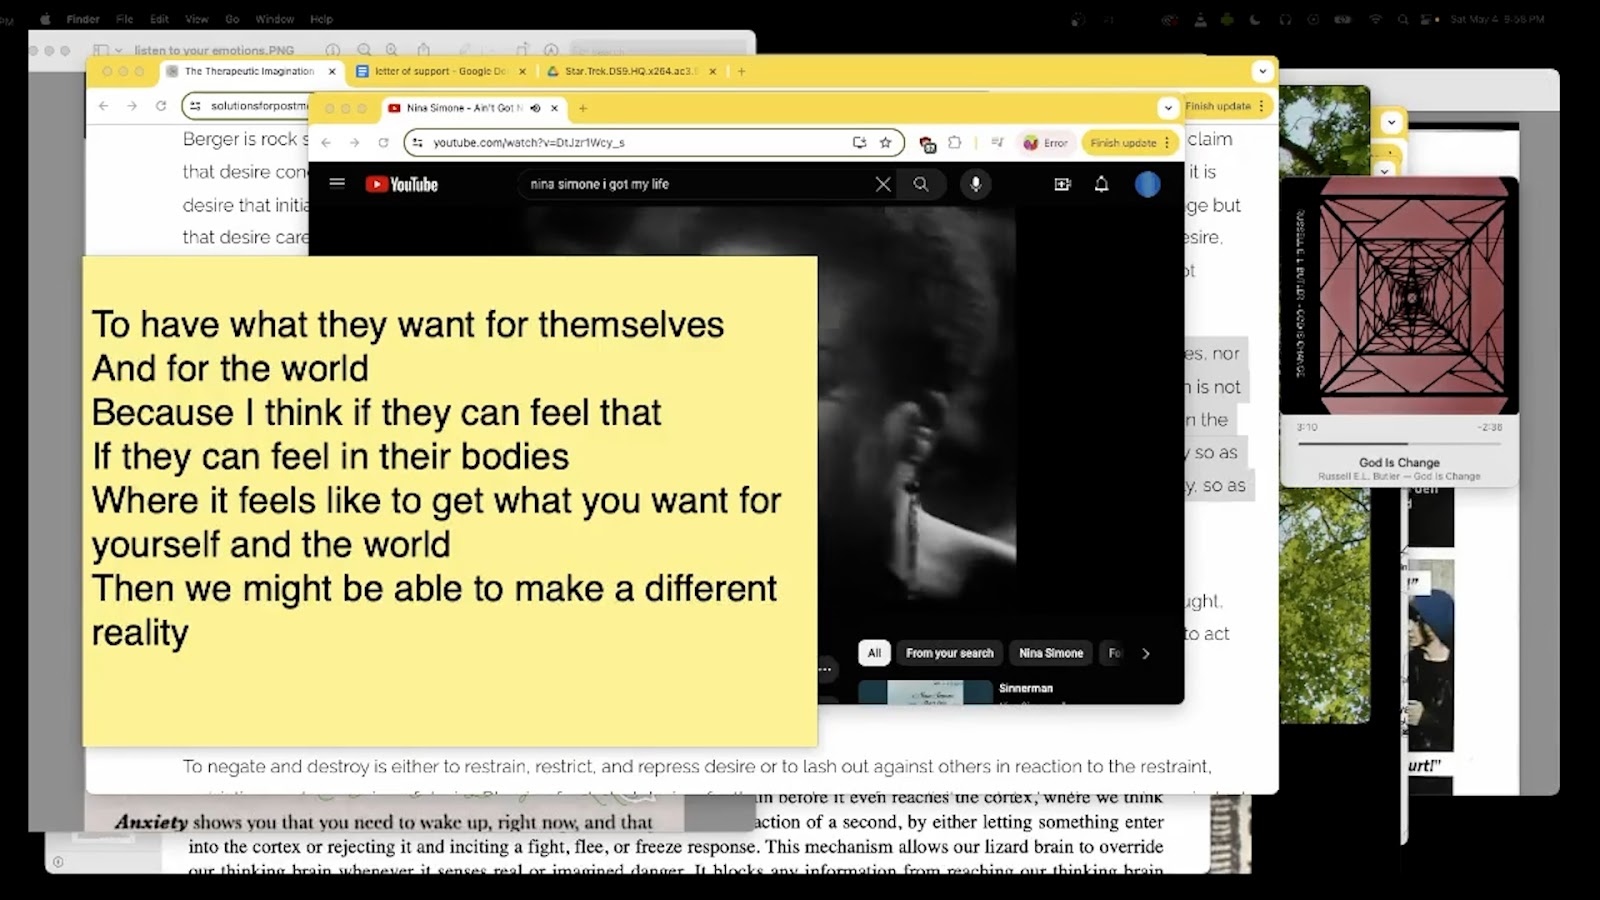This screenshot has height=900, width=1600.
Task: Select the All filter chip
Action: click(x=874, y=653)
